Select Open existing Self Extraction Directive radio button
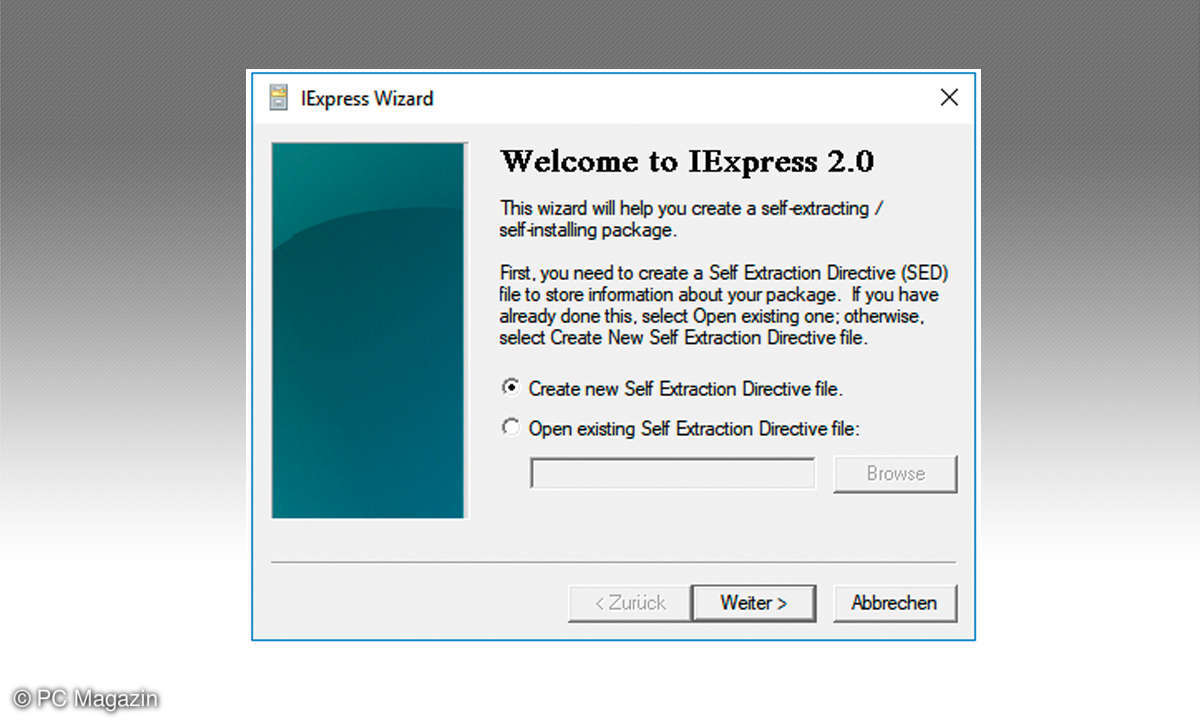Screen dimensions: 1200x720 [512, 428]
